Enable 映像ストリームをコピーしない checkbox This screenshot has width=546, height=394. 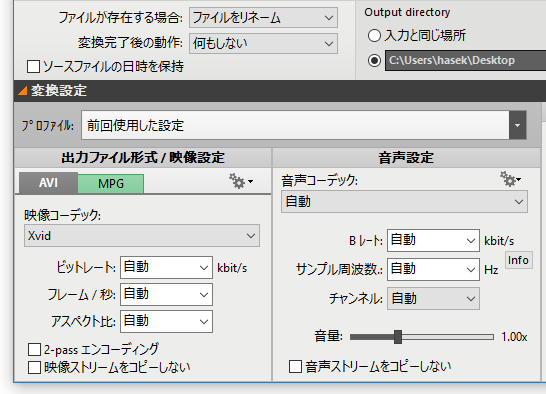pos(34,368)
